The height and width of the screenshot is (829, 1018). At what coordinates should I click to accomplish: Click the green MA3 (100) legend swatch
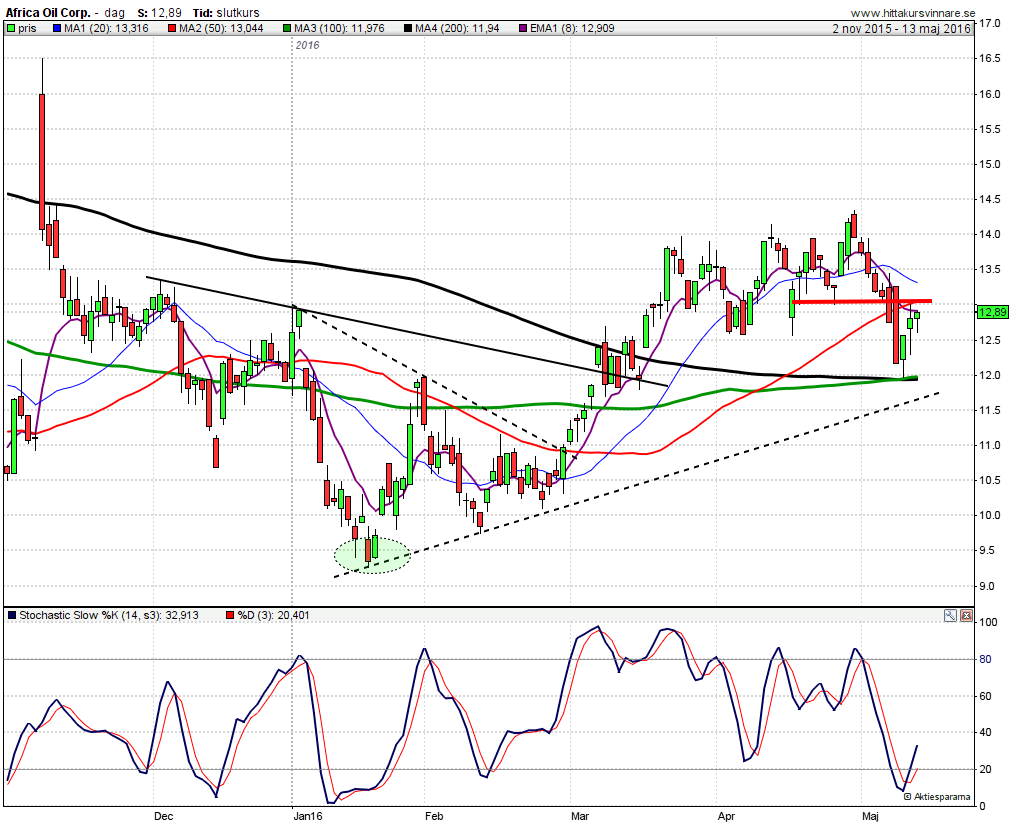click(x=287, y=29)
